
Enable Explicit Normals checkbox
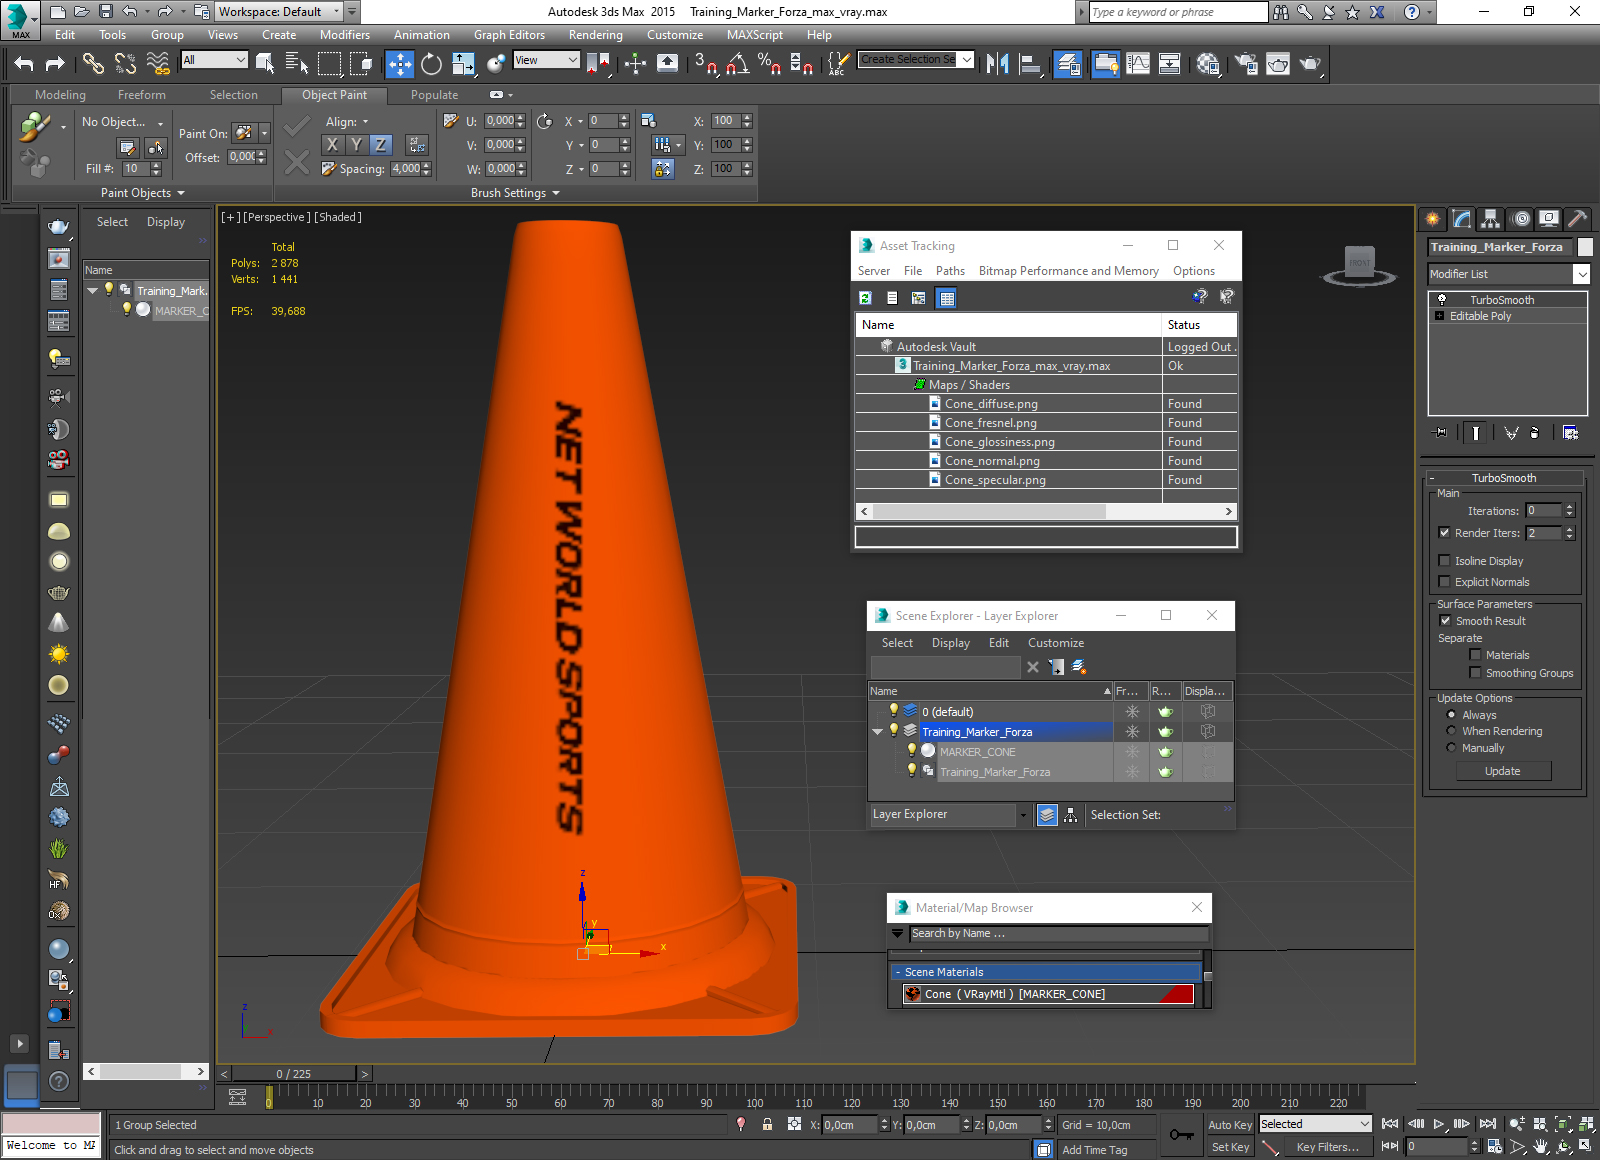[1444, 582]
